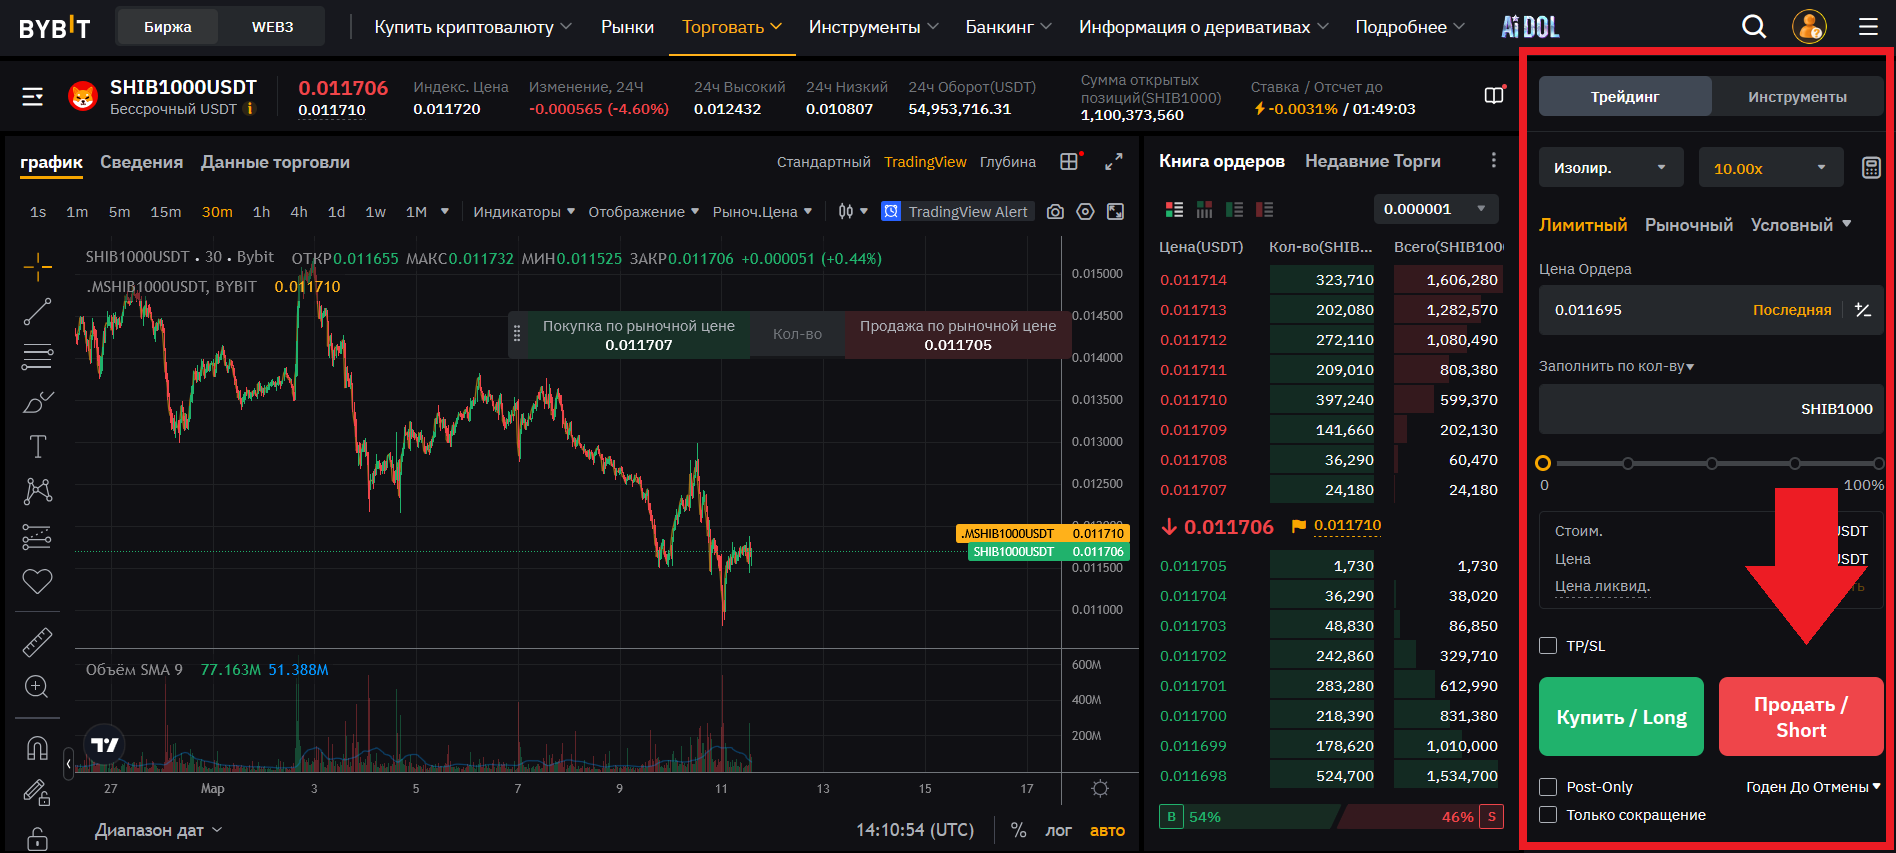This screenshot has height=853, width=1896.
Task: Open the Недавние Торги tab
Action: (1372, 161)
